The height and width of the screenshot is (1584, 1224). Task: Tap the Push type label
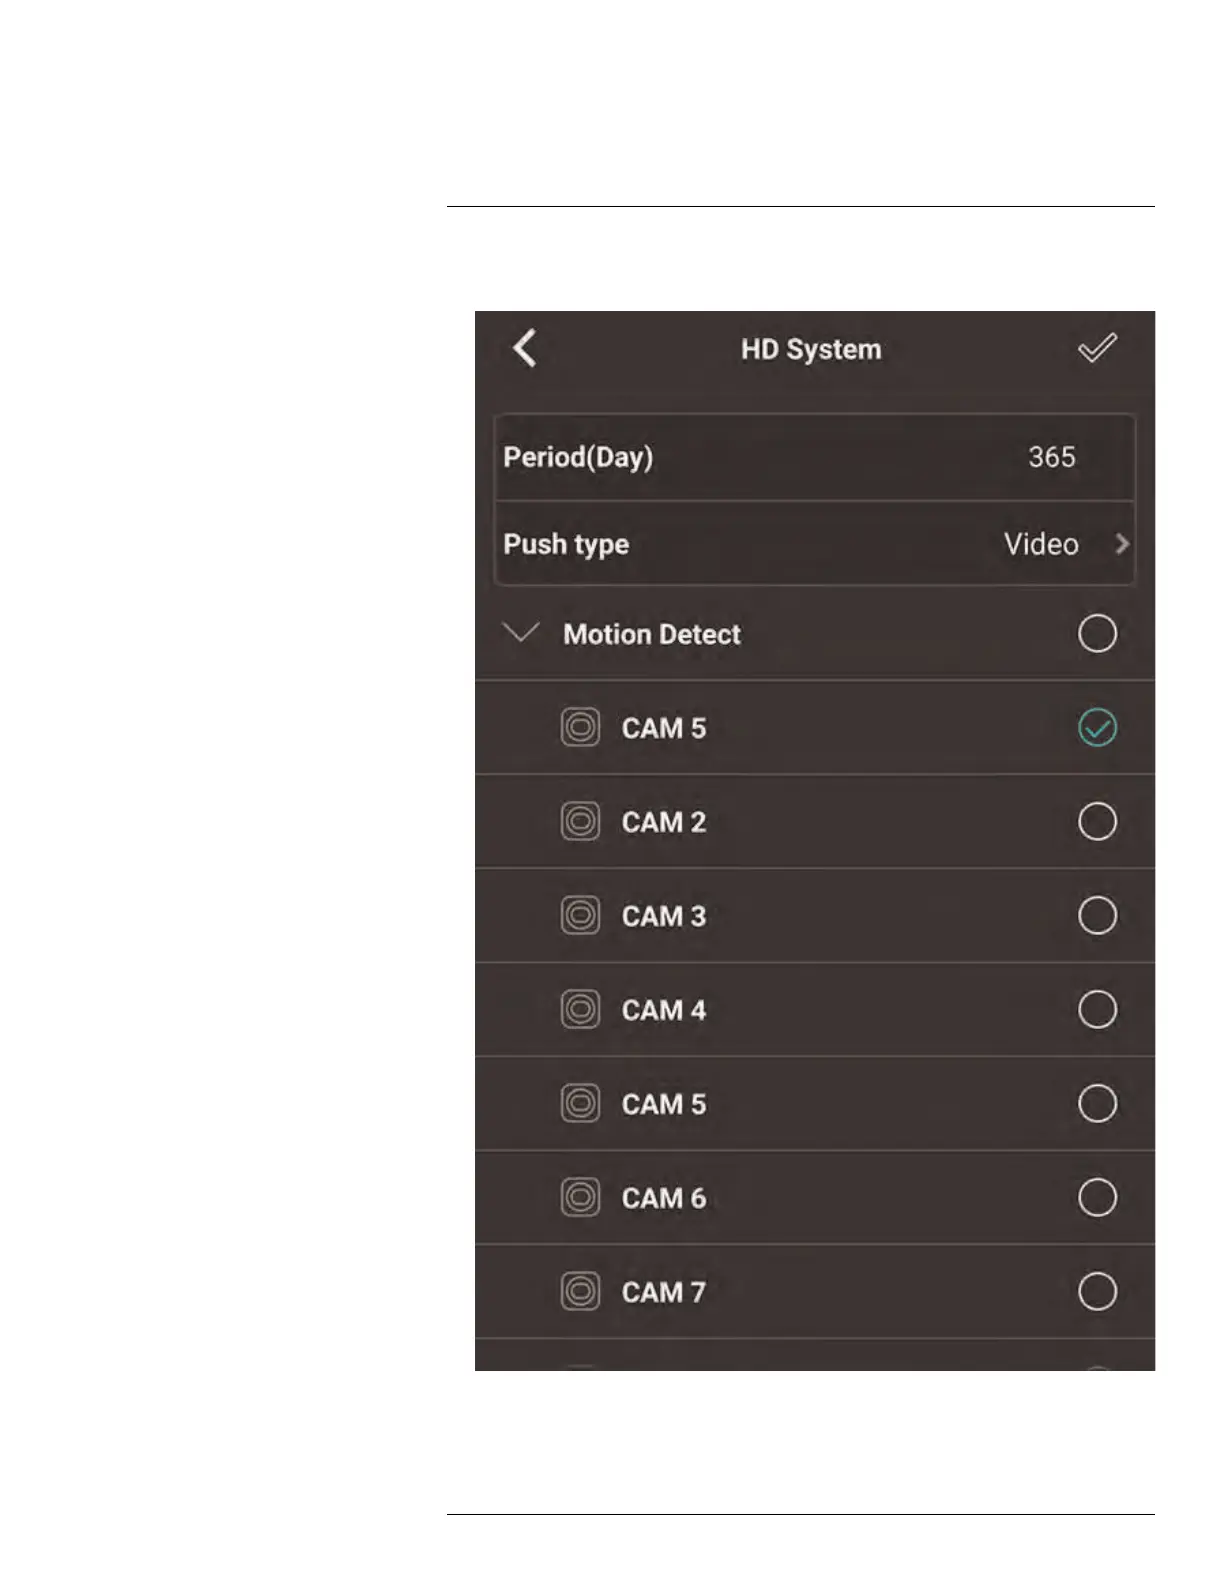coord(566,544)
